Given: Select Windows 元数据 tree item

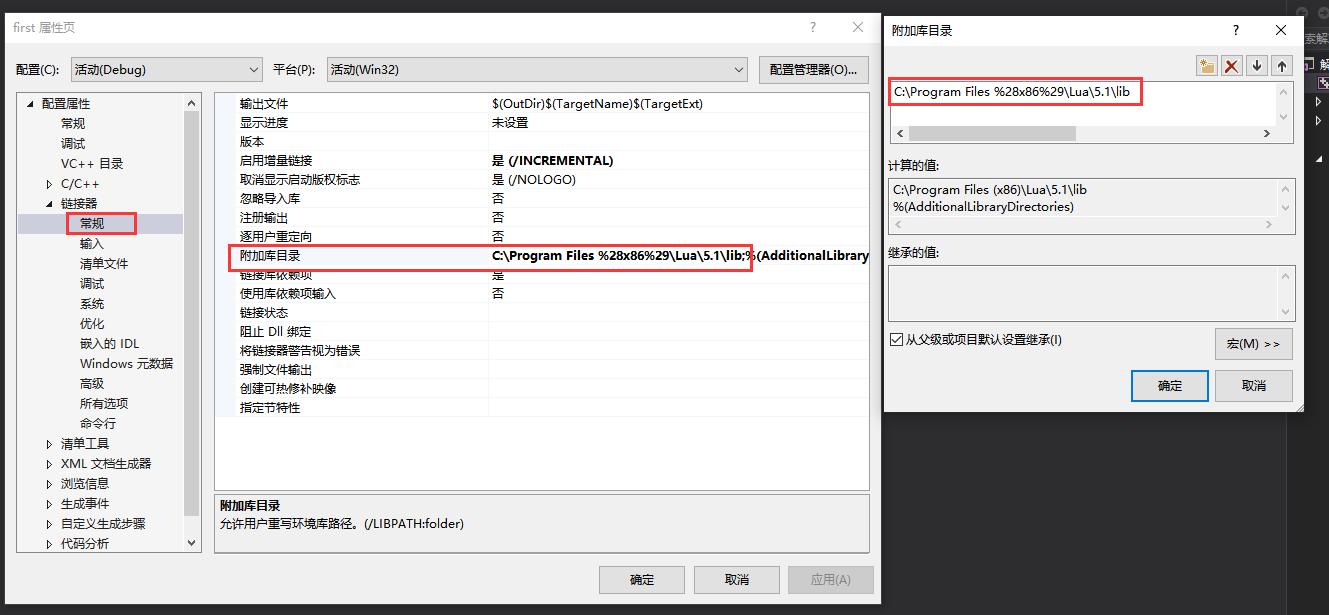Looking at the screenshot, I should tap(126, 364).
